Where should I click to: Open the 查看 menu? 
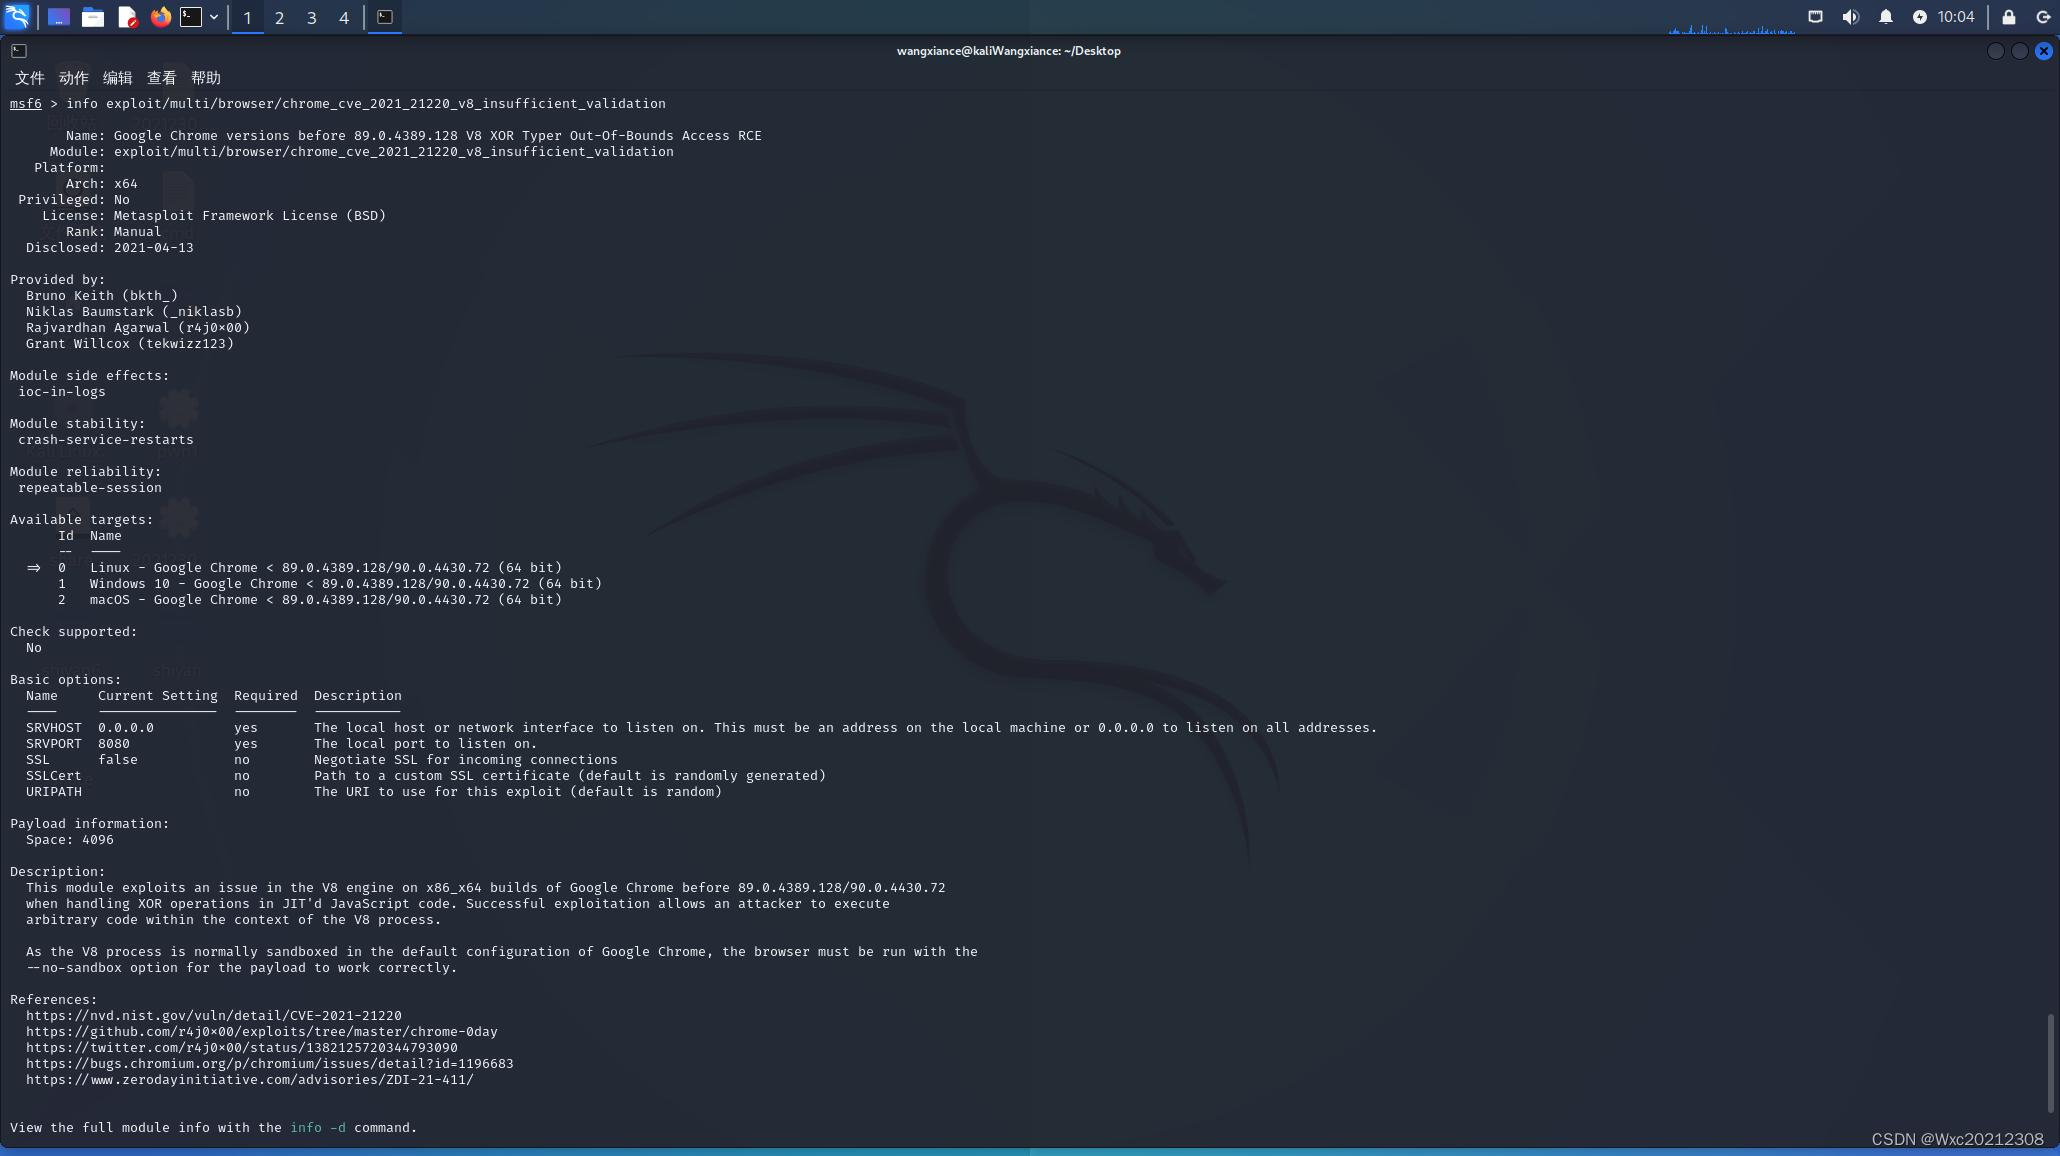click(161, 78)
